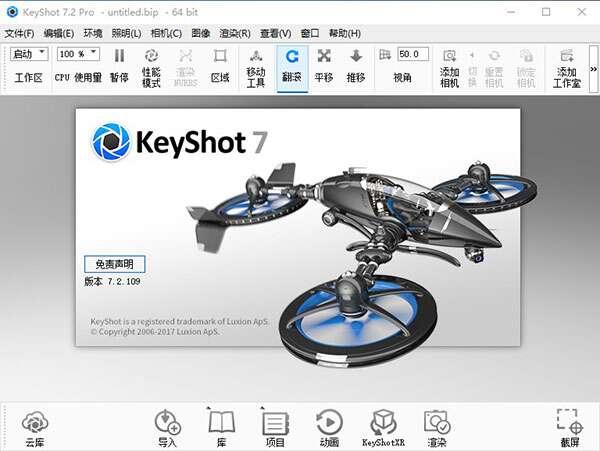The width and height of the screenshot is (600, 451).
Task: Select the 平移 pan tool
Action: coord(324,65)
